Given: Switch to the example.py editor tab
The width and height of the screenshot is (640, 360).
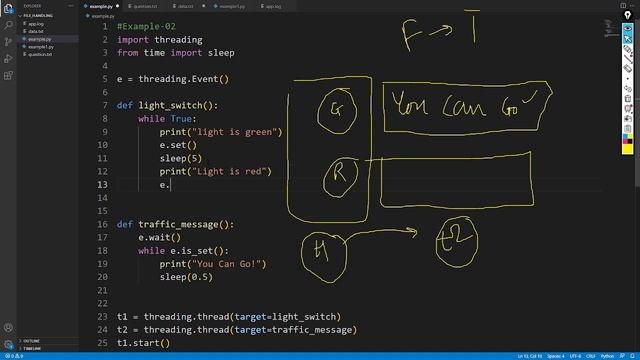Looking at the screenshot, I should tap(100, 6).
